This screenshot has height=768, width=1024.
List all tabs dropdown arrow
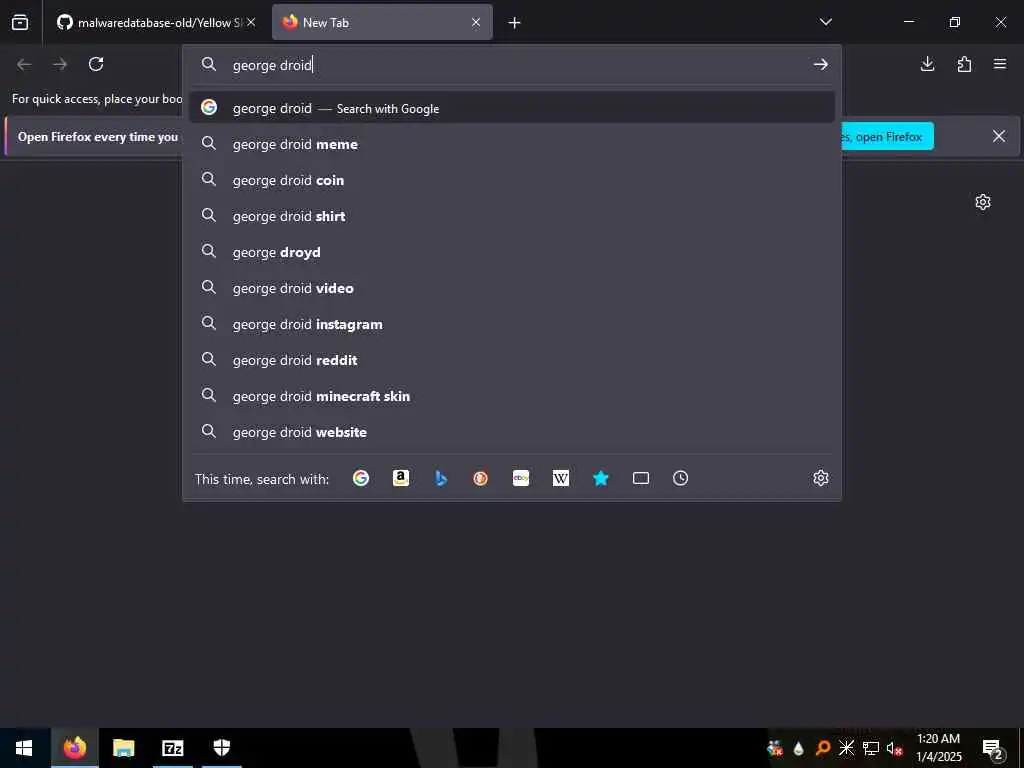coord(825,22)
